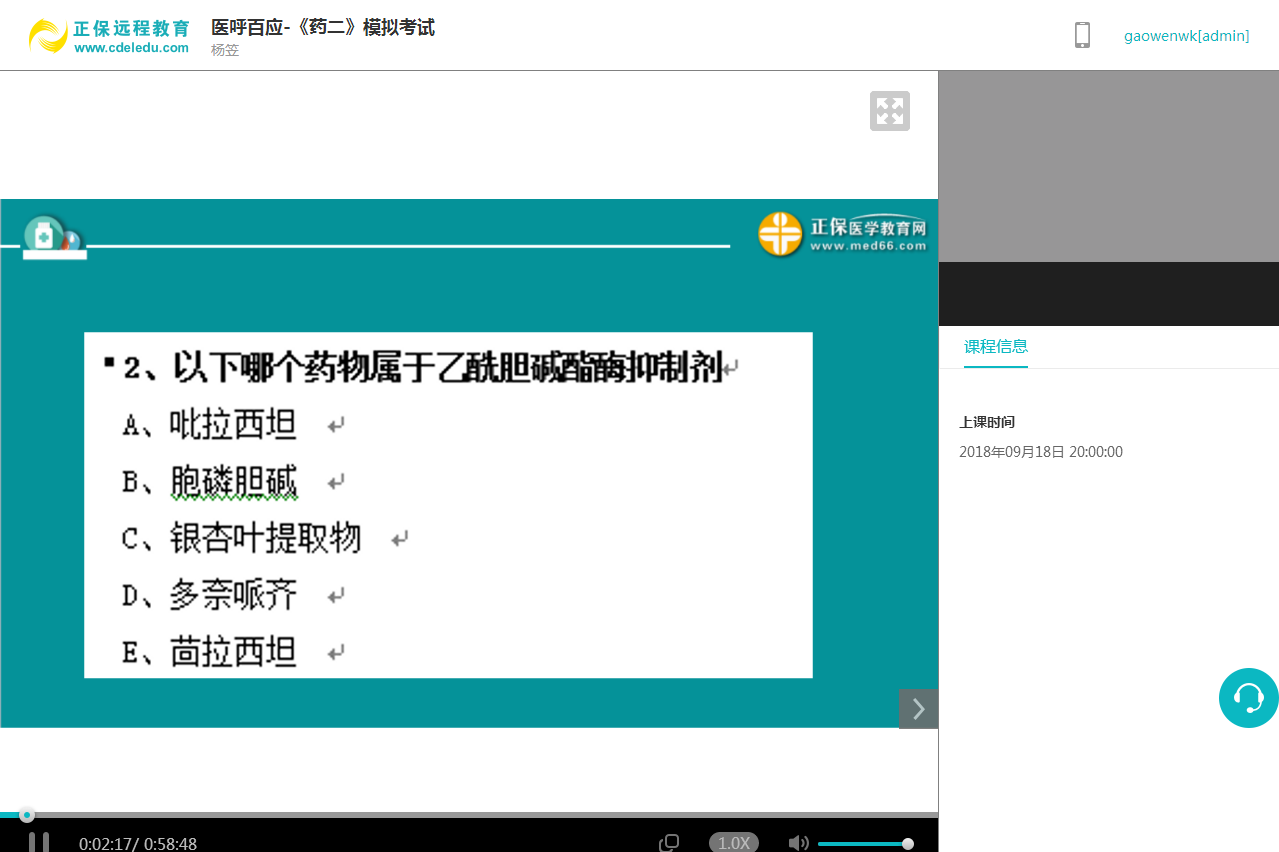Click the volume slider handle
The height and width of the screenshot is (852, 1279).
pyautogui.click(x=907, y=843)
